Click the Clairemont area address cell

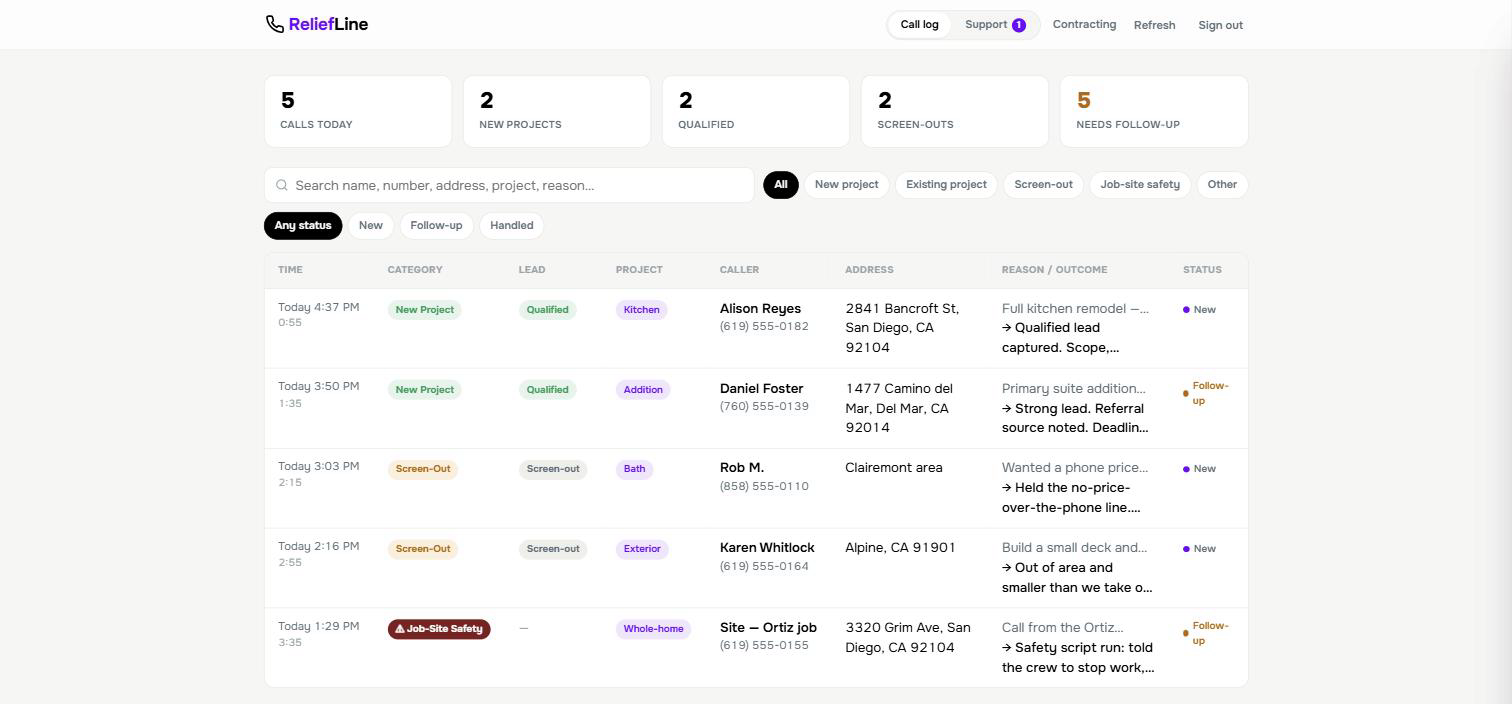tap(893, 468)
